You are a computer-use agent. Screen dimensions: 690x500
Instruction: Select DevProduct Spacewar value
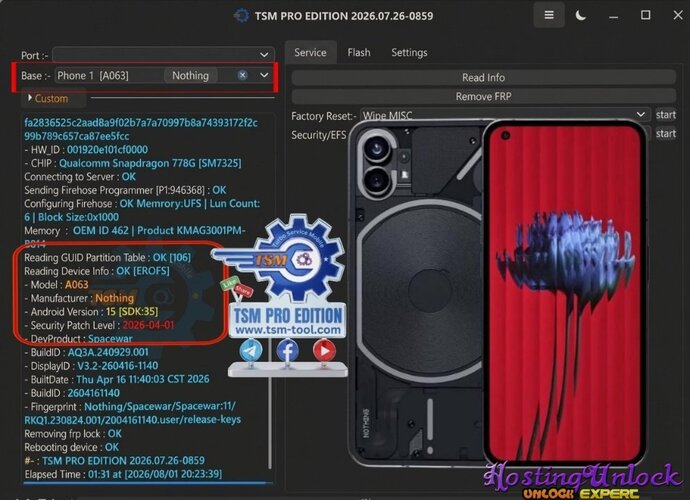pyautogui.click(x=110, y=339)
